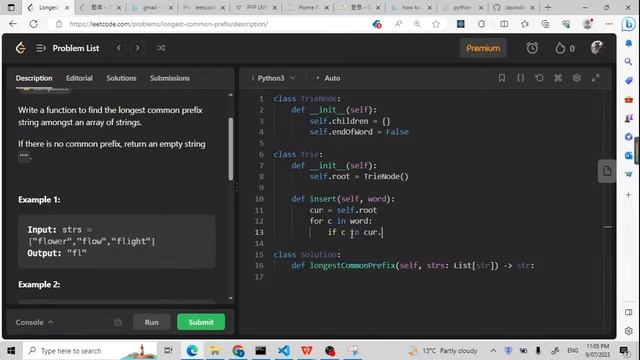
Task: Click code line 13 'if c in cur.'
Action: click(354, 232)
